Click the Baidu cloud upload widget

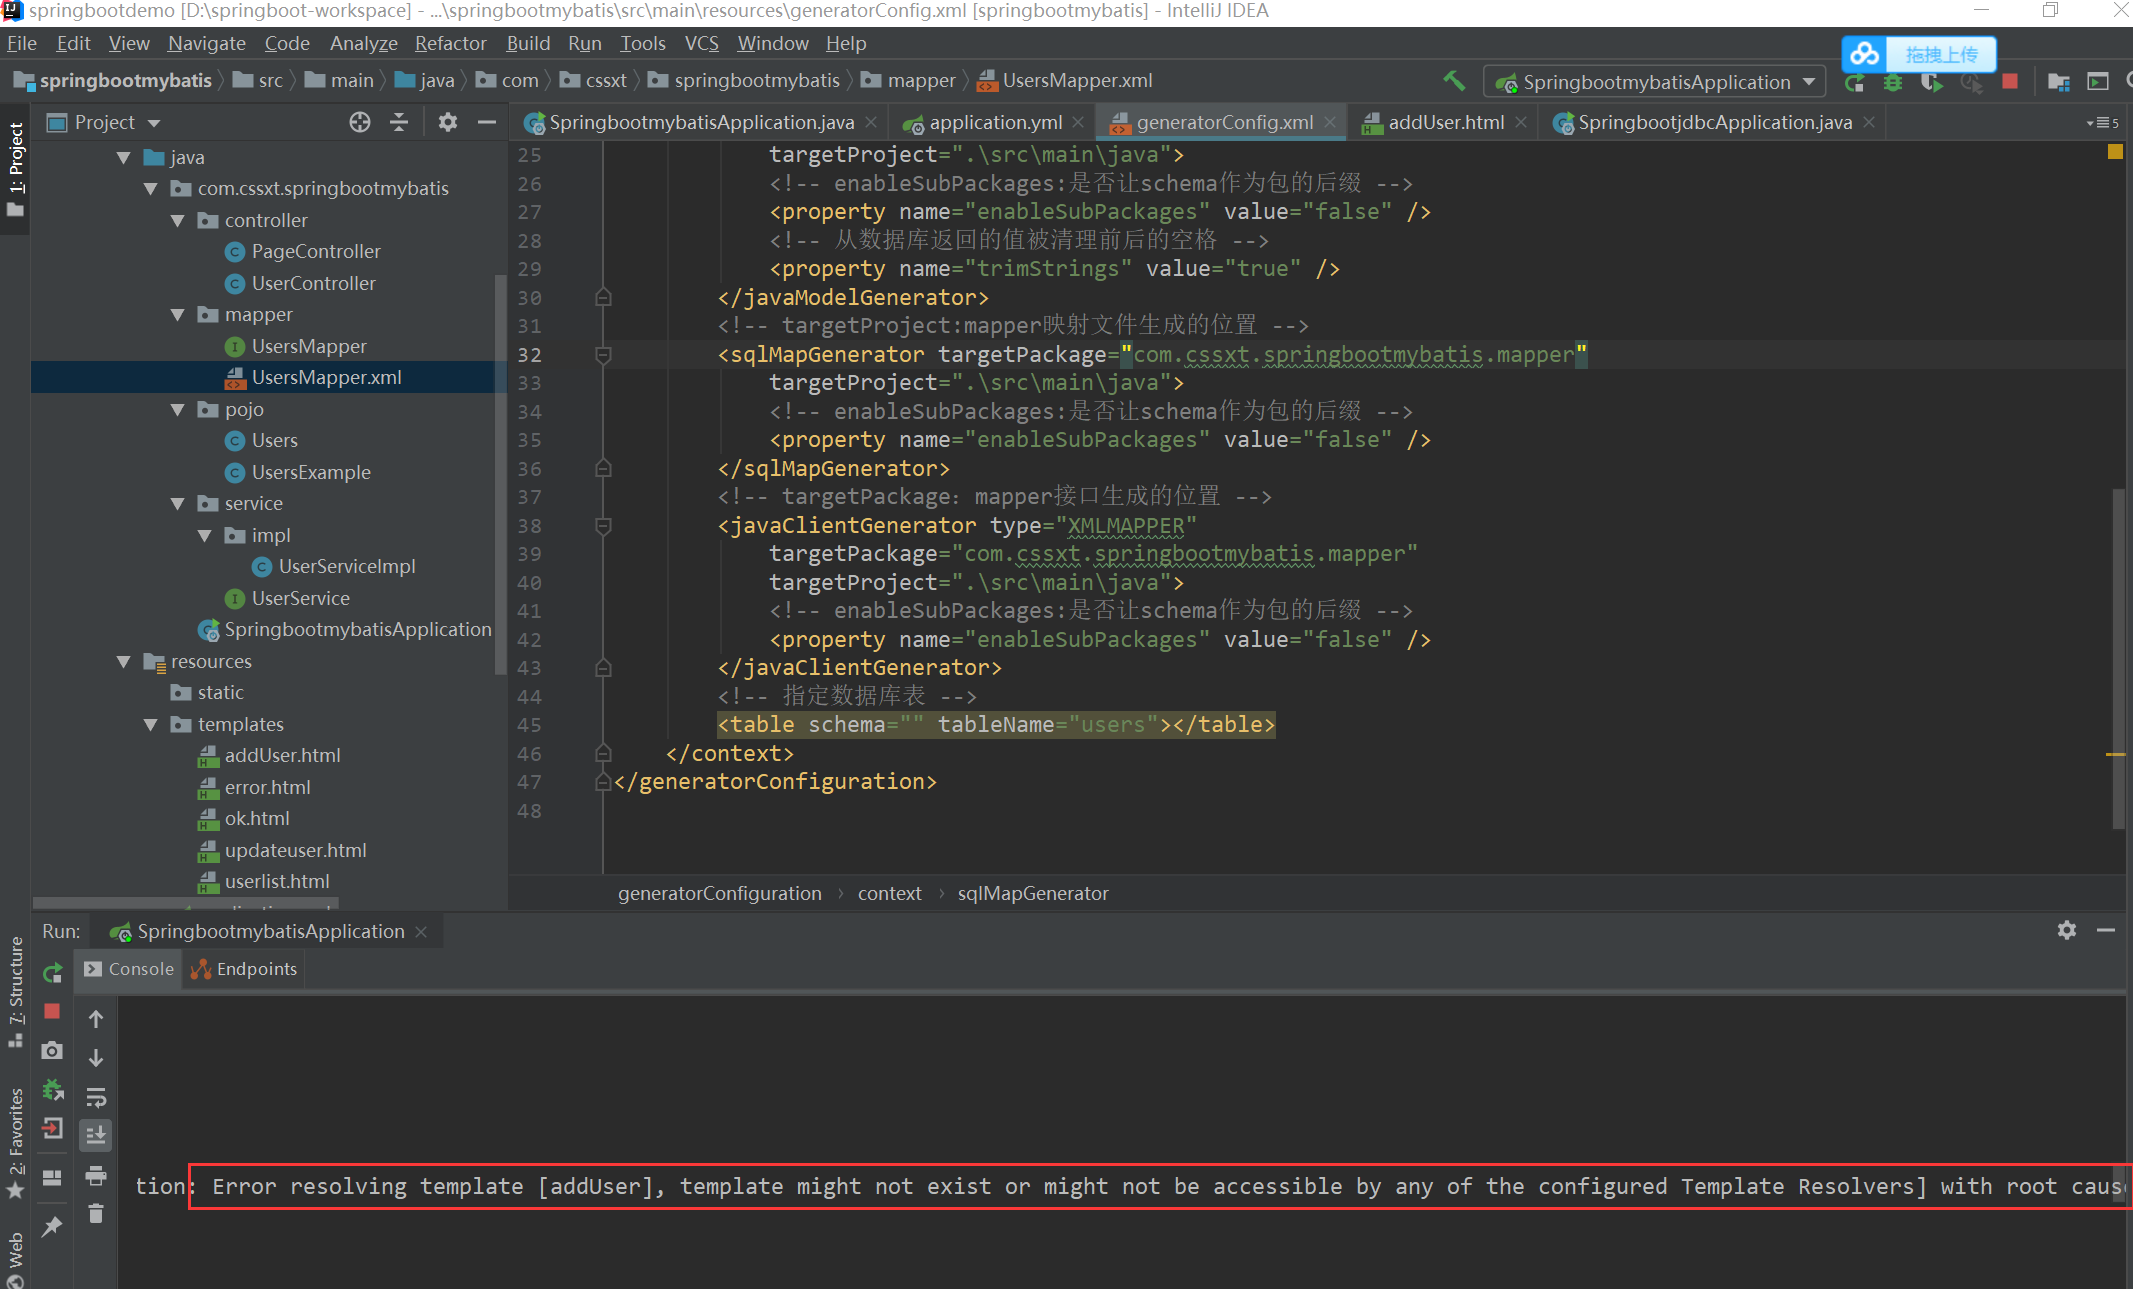[1918, 54]
